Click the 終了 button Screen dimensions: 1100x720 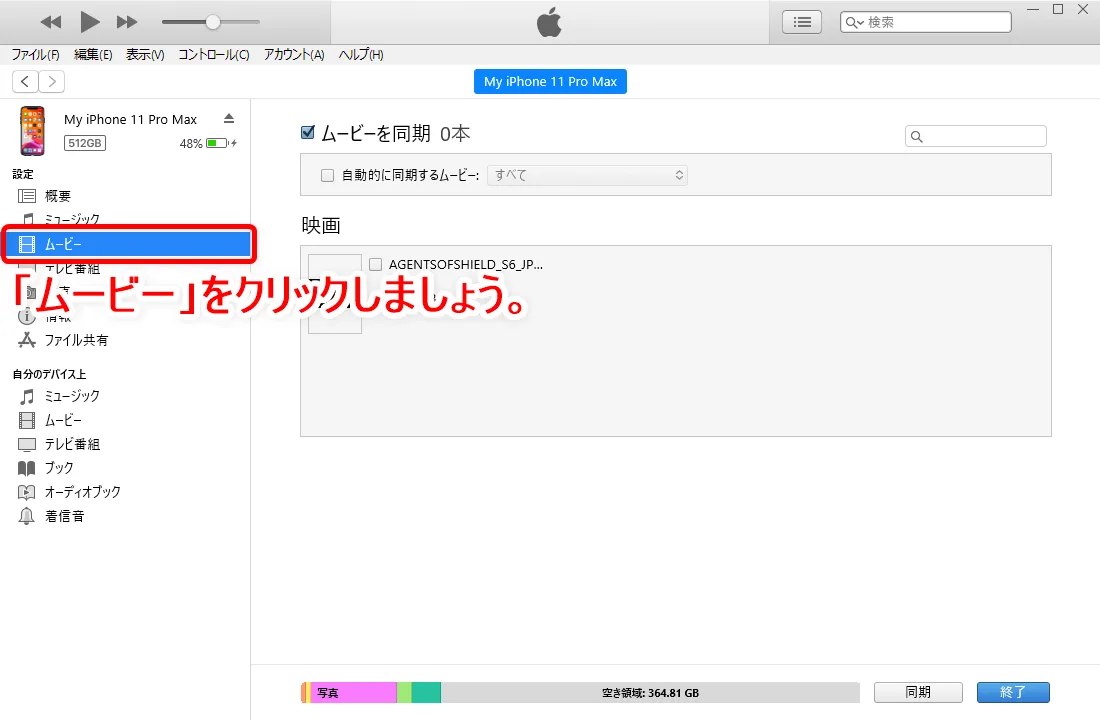(x=1013, y=693)
